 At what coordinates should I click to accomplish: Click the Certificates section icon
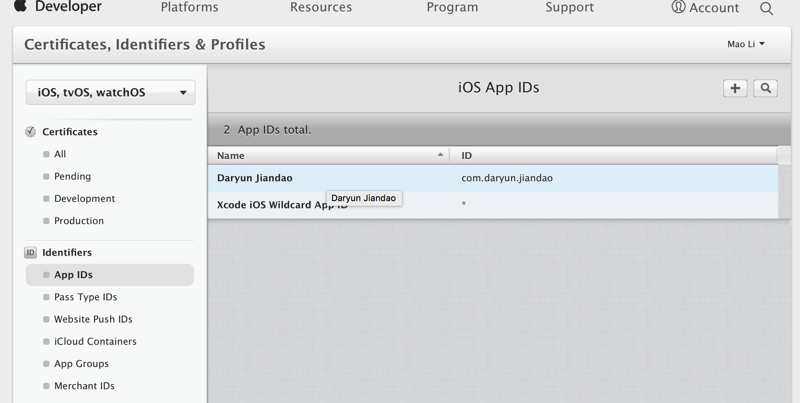[31, 132]
